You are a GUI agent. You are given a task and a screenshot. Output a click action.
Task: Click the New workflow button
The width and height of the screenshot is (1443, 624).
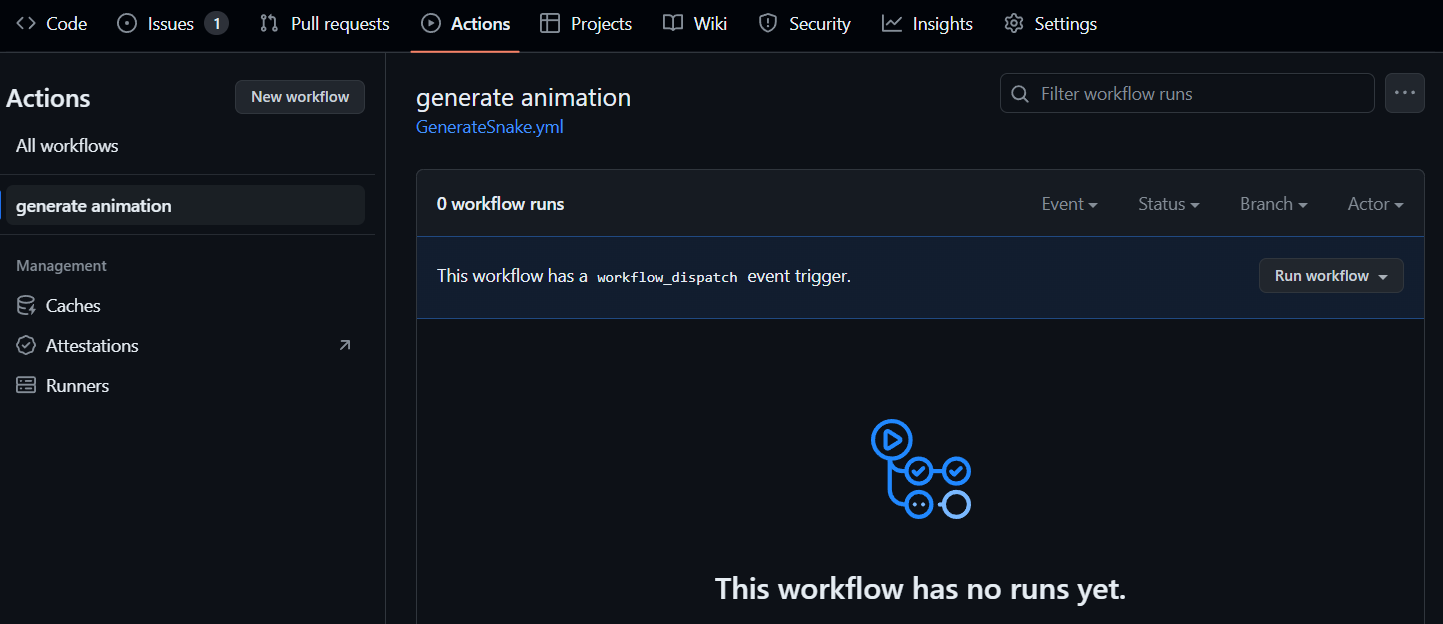coord(299,96)
